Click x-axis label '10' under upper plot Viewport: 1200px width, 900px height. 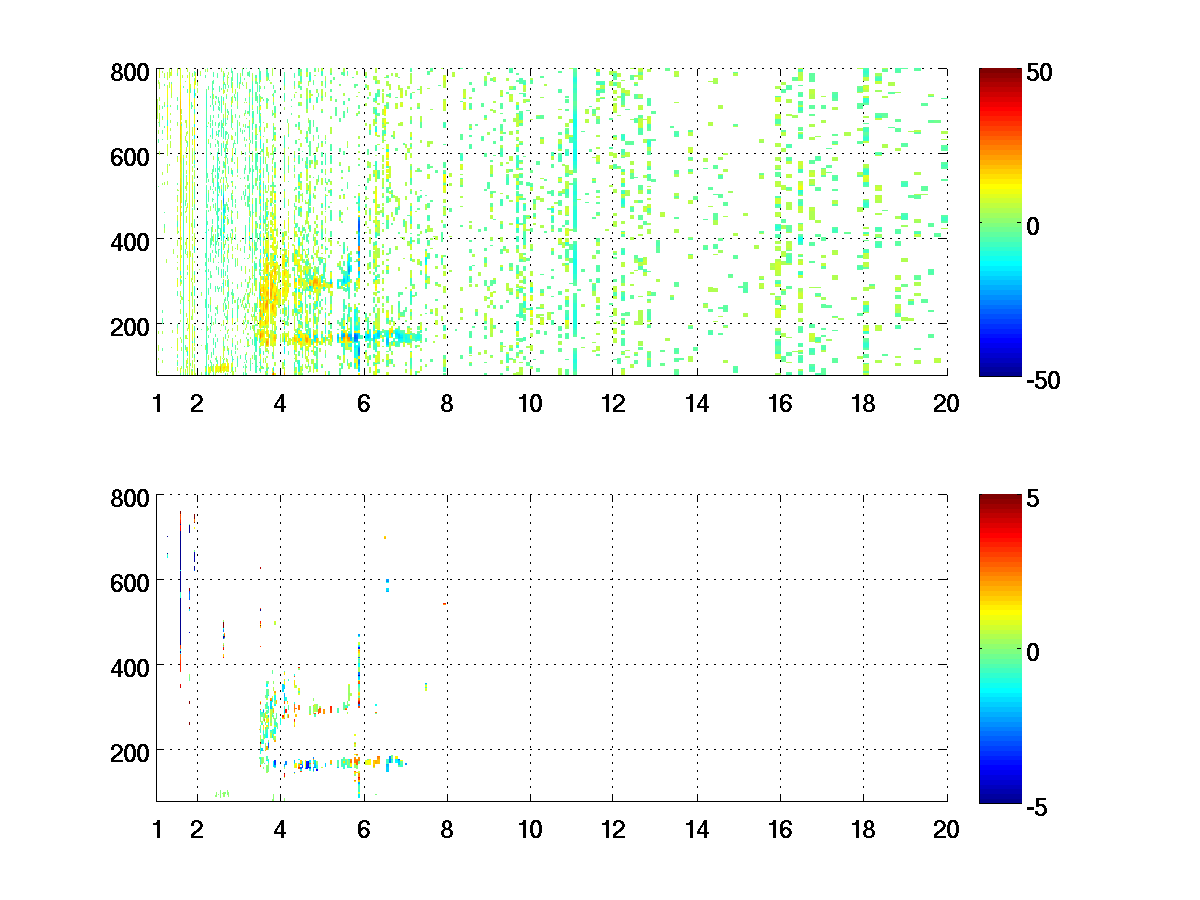pyautogui.click(x=530, y=404)
